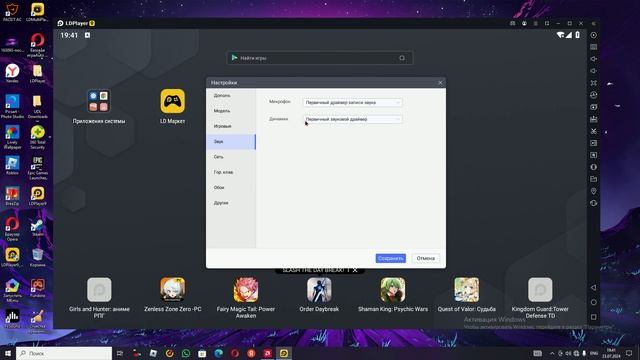The height and width of the screenshot is (360, 640).
Task: Open LDPlayer9 desktop shortcut
Action: pyautogui.click(x=37, y=196)
